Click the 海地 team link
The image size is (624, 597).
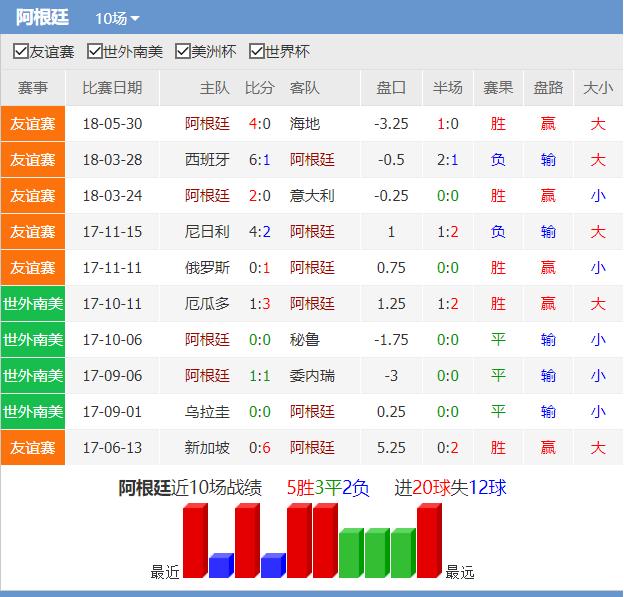tap(304, 124)
